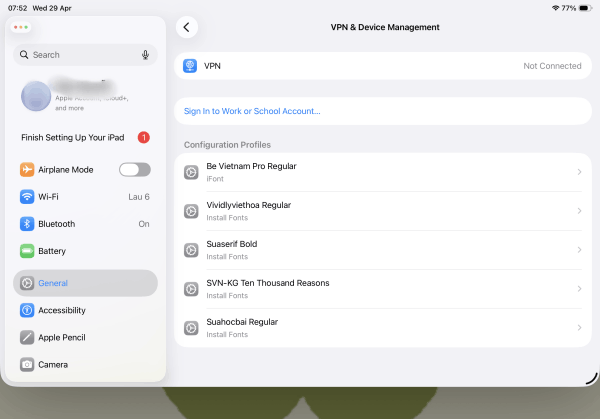Viewport: 600px width, 419px height.
Task: Click the 77% battery percentage
Action: tap(569, 8)
